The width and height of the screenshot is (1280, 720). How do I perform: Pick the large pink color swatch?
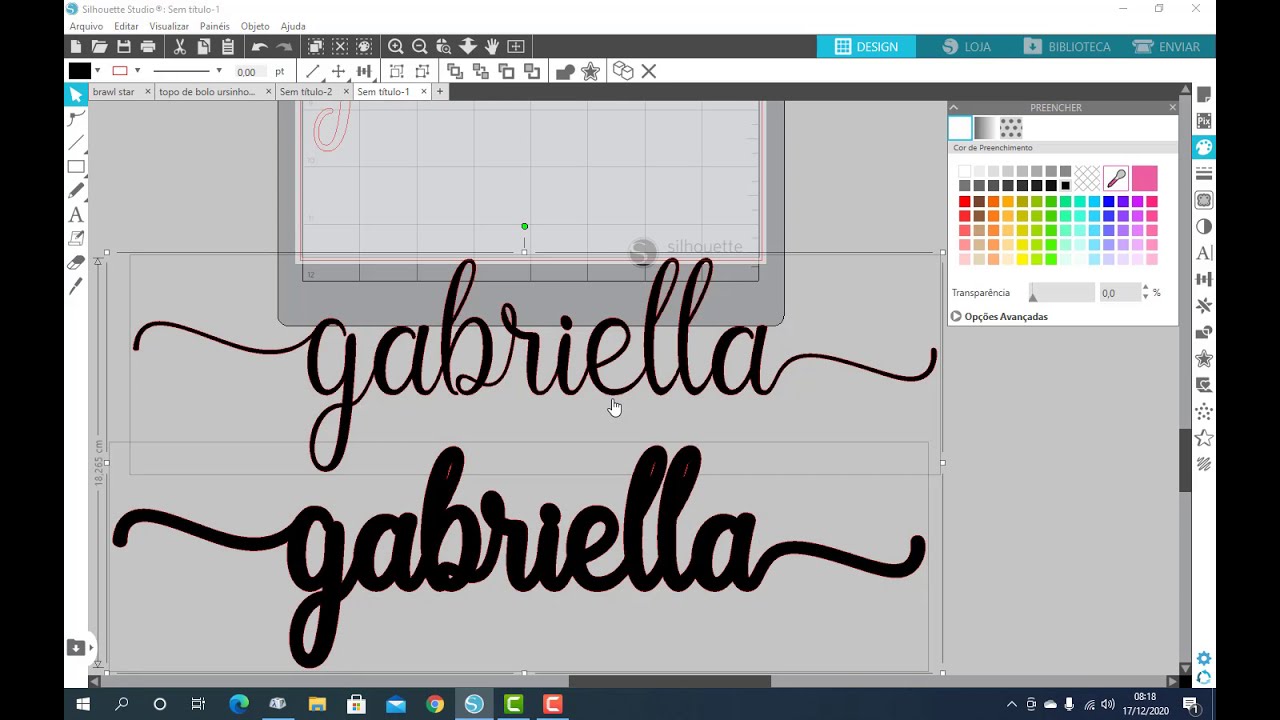(x=1145, y=178)
